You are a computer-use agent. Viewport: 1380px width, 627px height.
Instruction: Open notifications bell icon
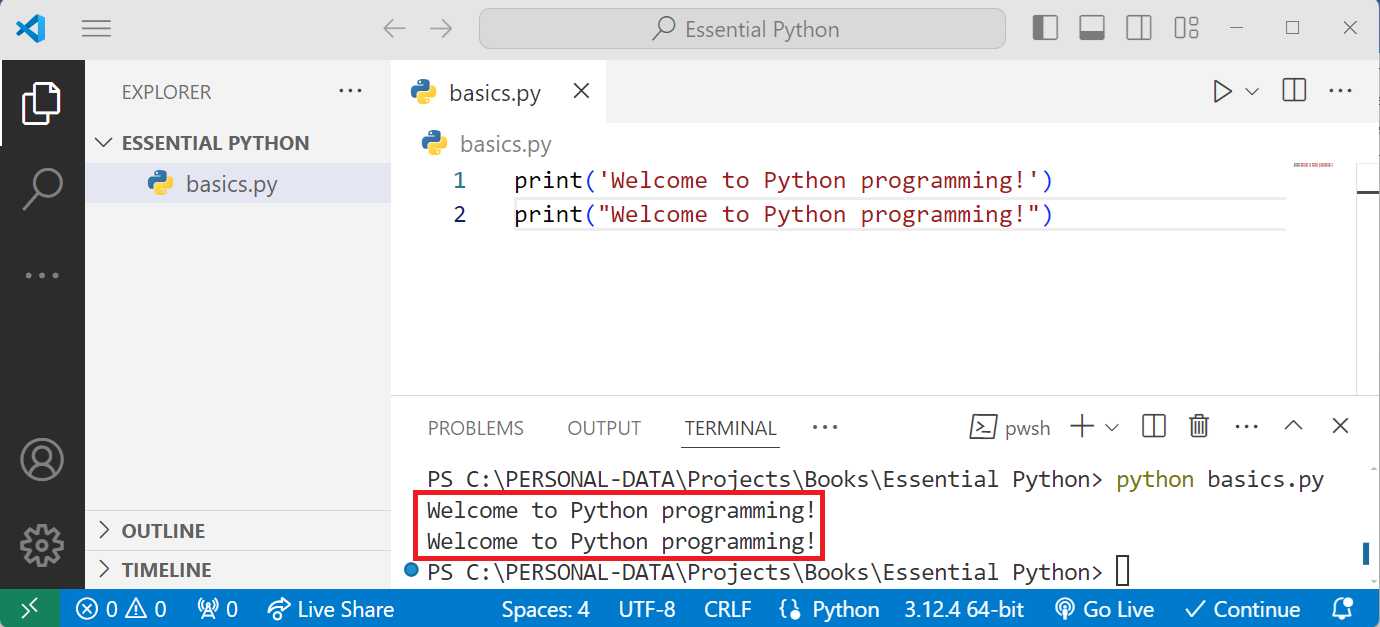tap(1343, 608)
